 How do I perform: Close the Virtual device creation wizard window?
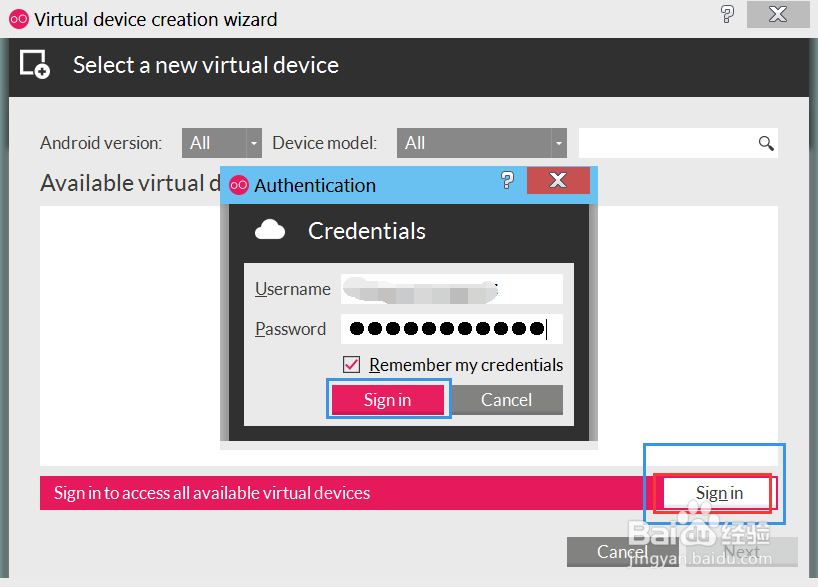pyautogui.click(x=778, y=14)
